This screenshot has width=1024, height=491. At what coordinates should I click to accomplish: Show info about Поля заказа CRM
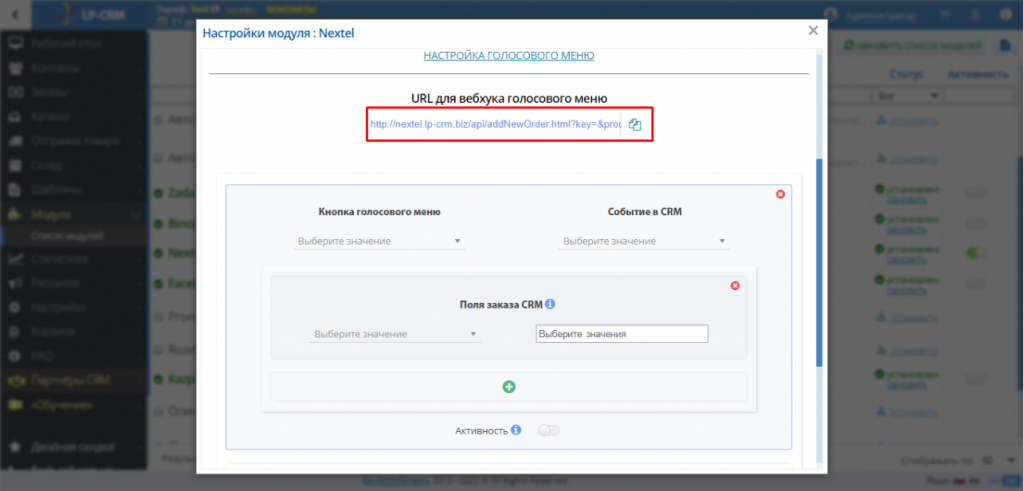pos(550,304)
